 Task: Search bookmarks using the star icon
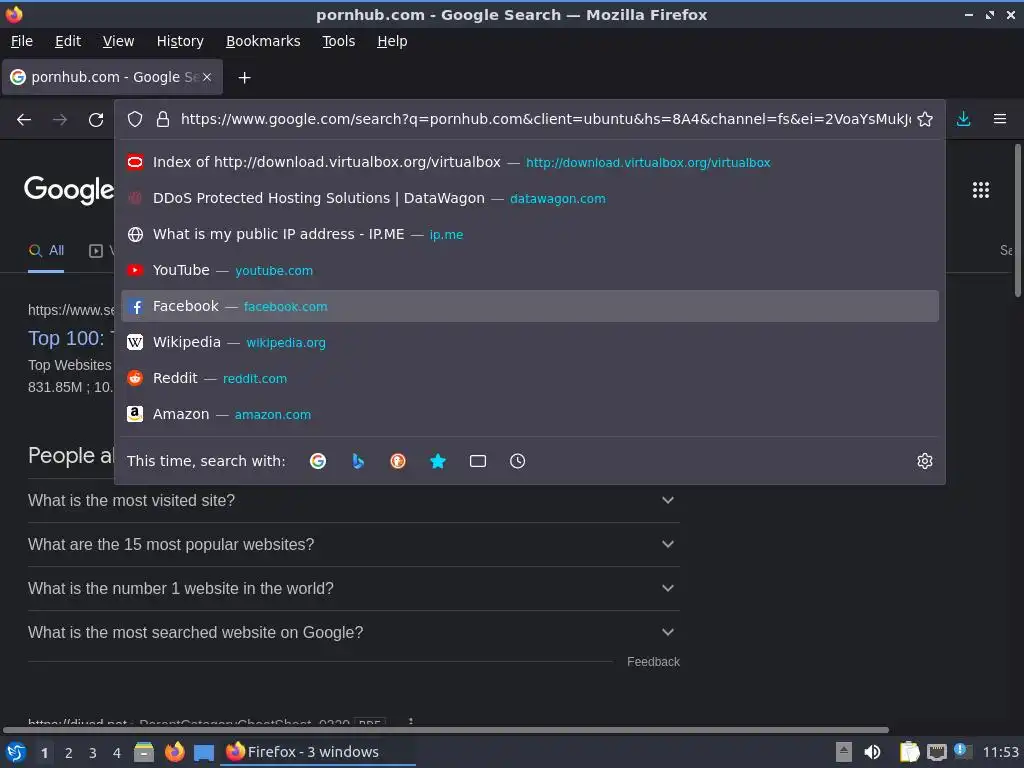pyautogui.click(x=438, y=461)
